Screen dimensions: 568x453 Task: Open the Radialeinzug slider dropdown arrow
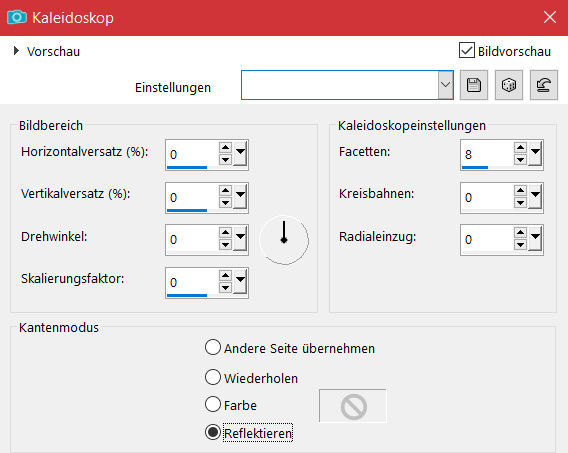coord(535,239)
